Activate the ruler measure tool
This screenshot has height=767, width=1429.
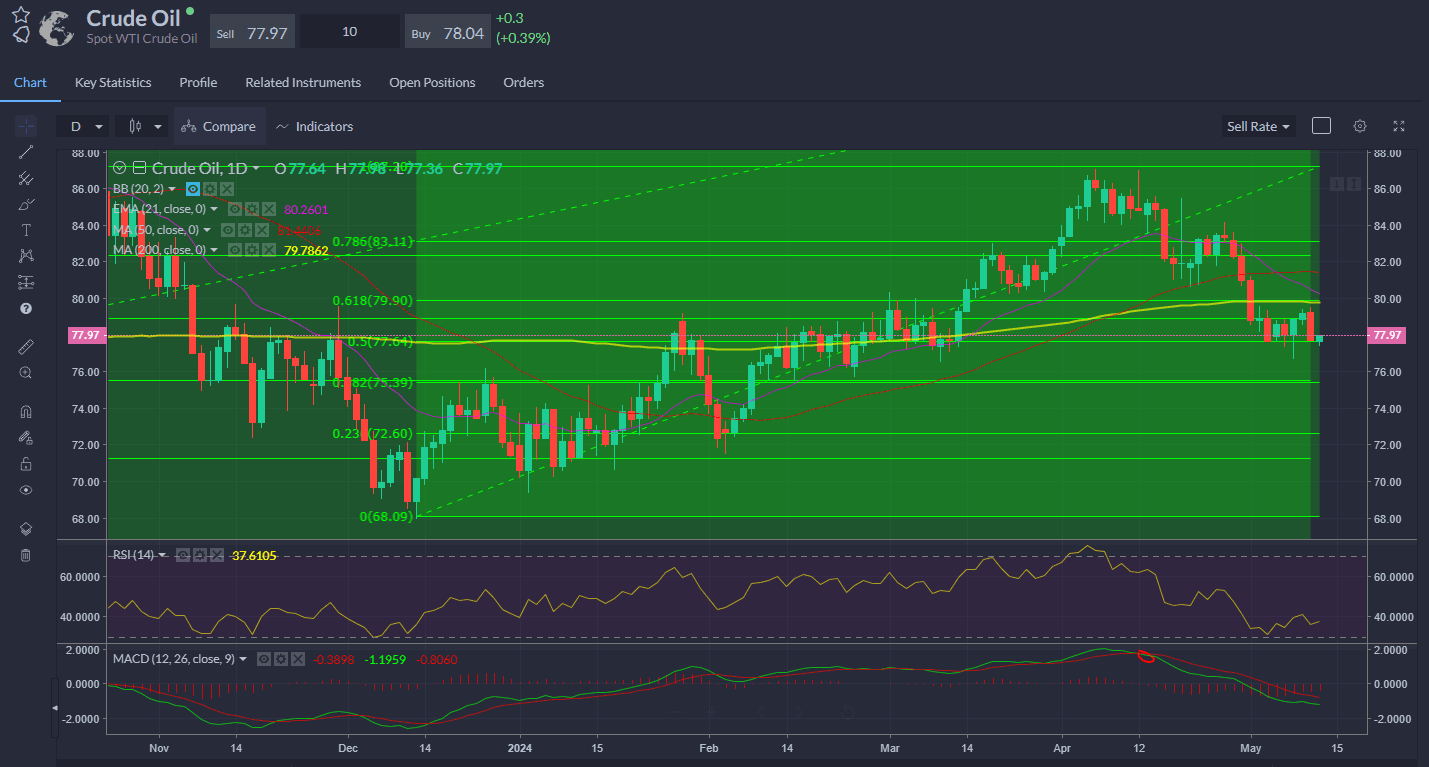click(x=26, y=346)
